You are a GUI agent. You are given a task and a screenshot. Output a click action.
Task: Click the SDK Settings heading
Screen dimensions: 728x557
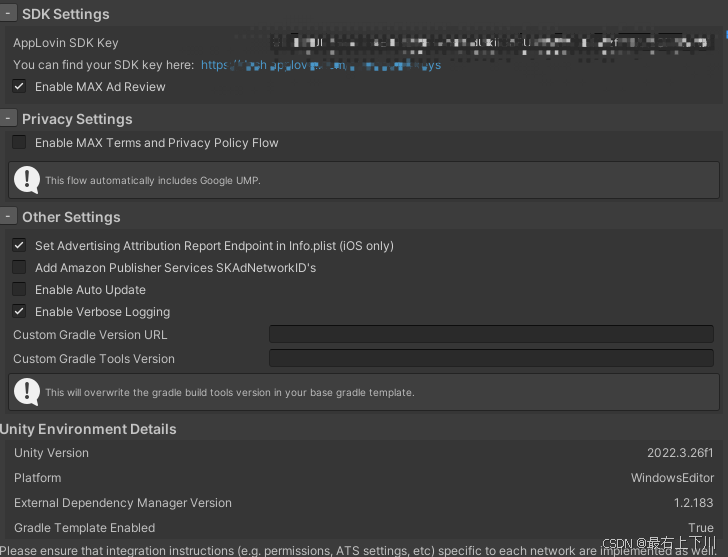pos(66,14)
